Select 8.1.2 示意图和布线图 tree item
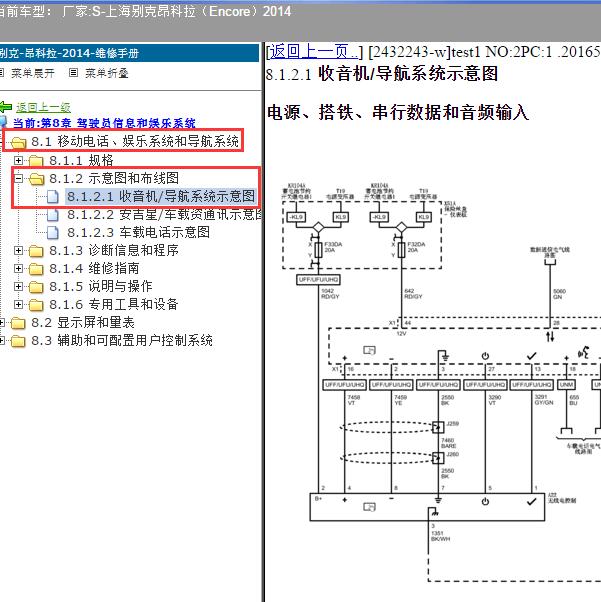 pyautogui.click(x=114, y=178)
